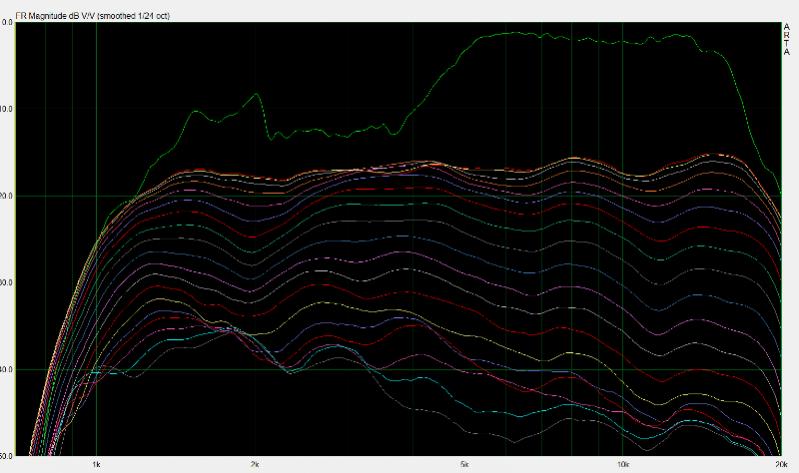Click the 20k frequency axis label
This screenshot has height=473, width=799.
[x=781, y=465]
